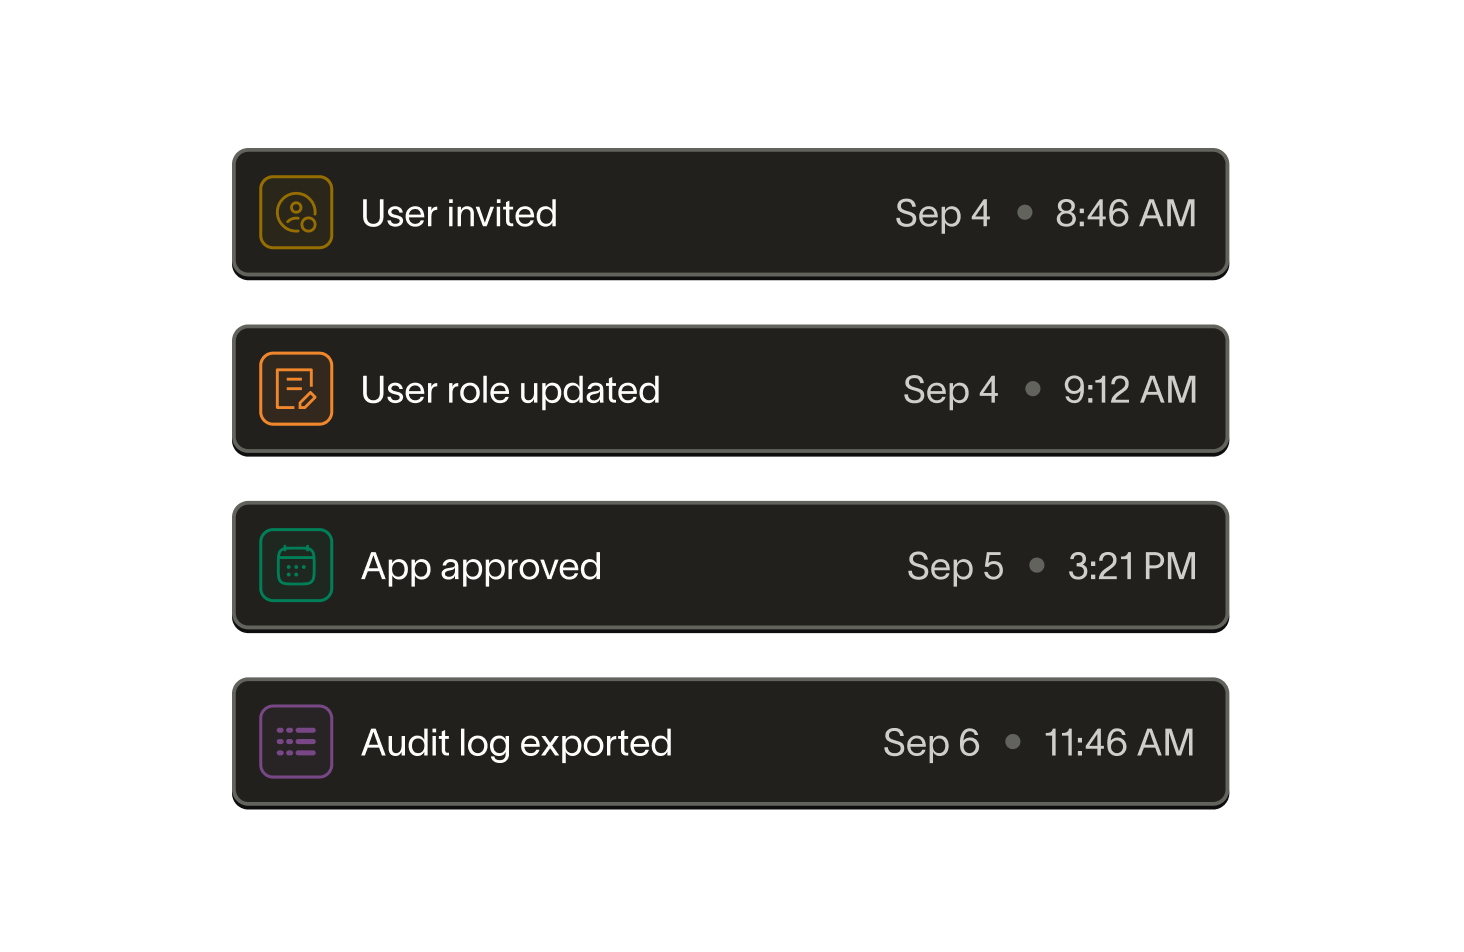Click the 'Sep 5' date label
Screen dimensions: 1464x952
tap(954, 565)
